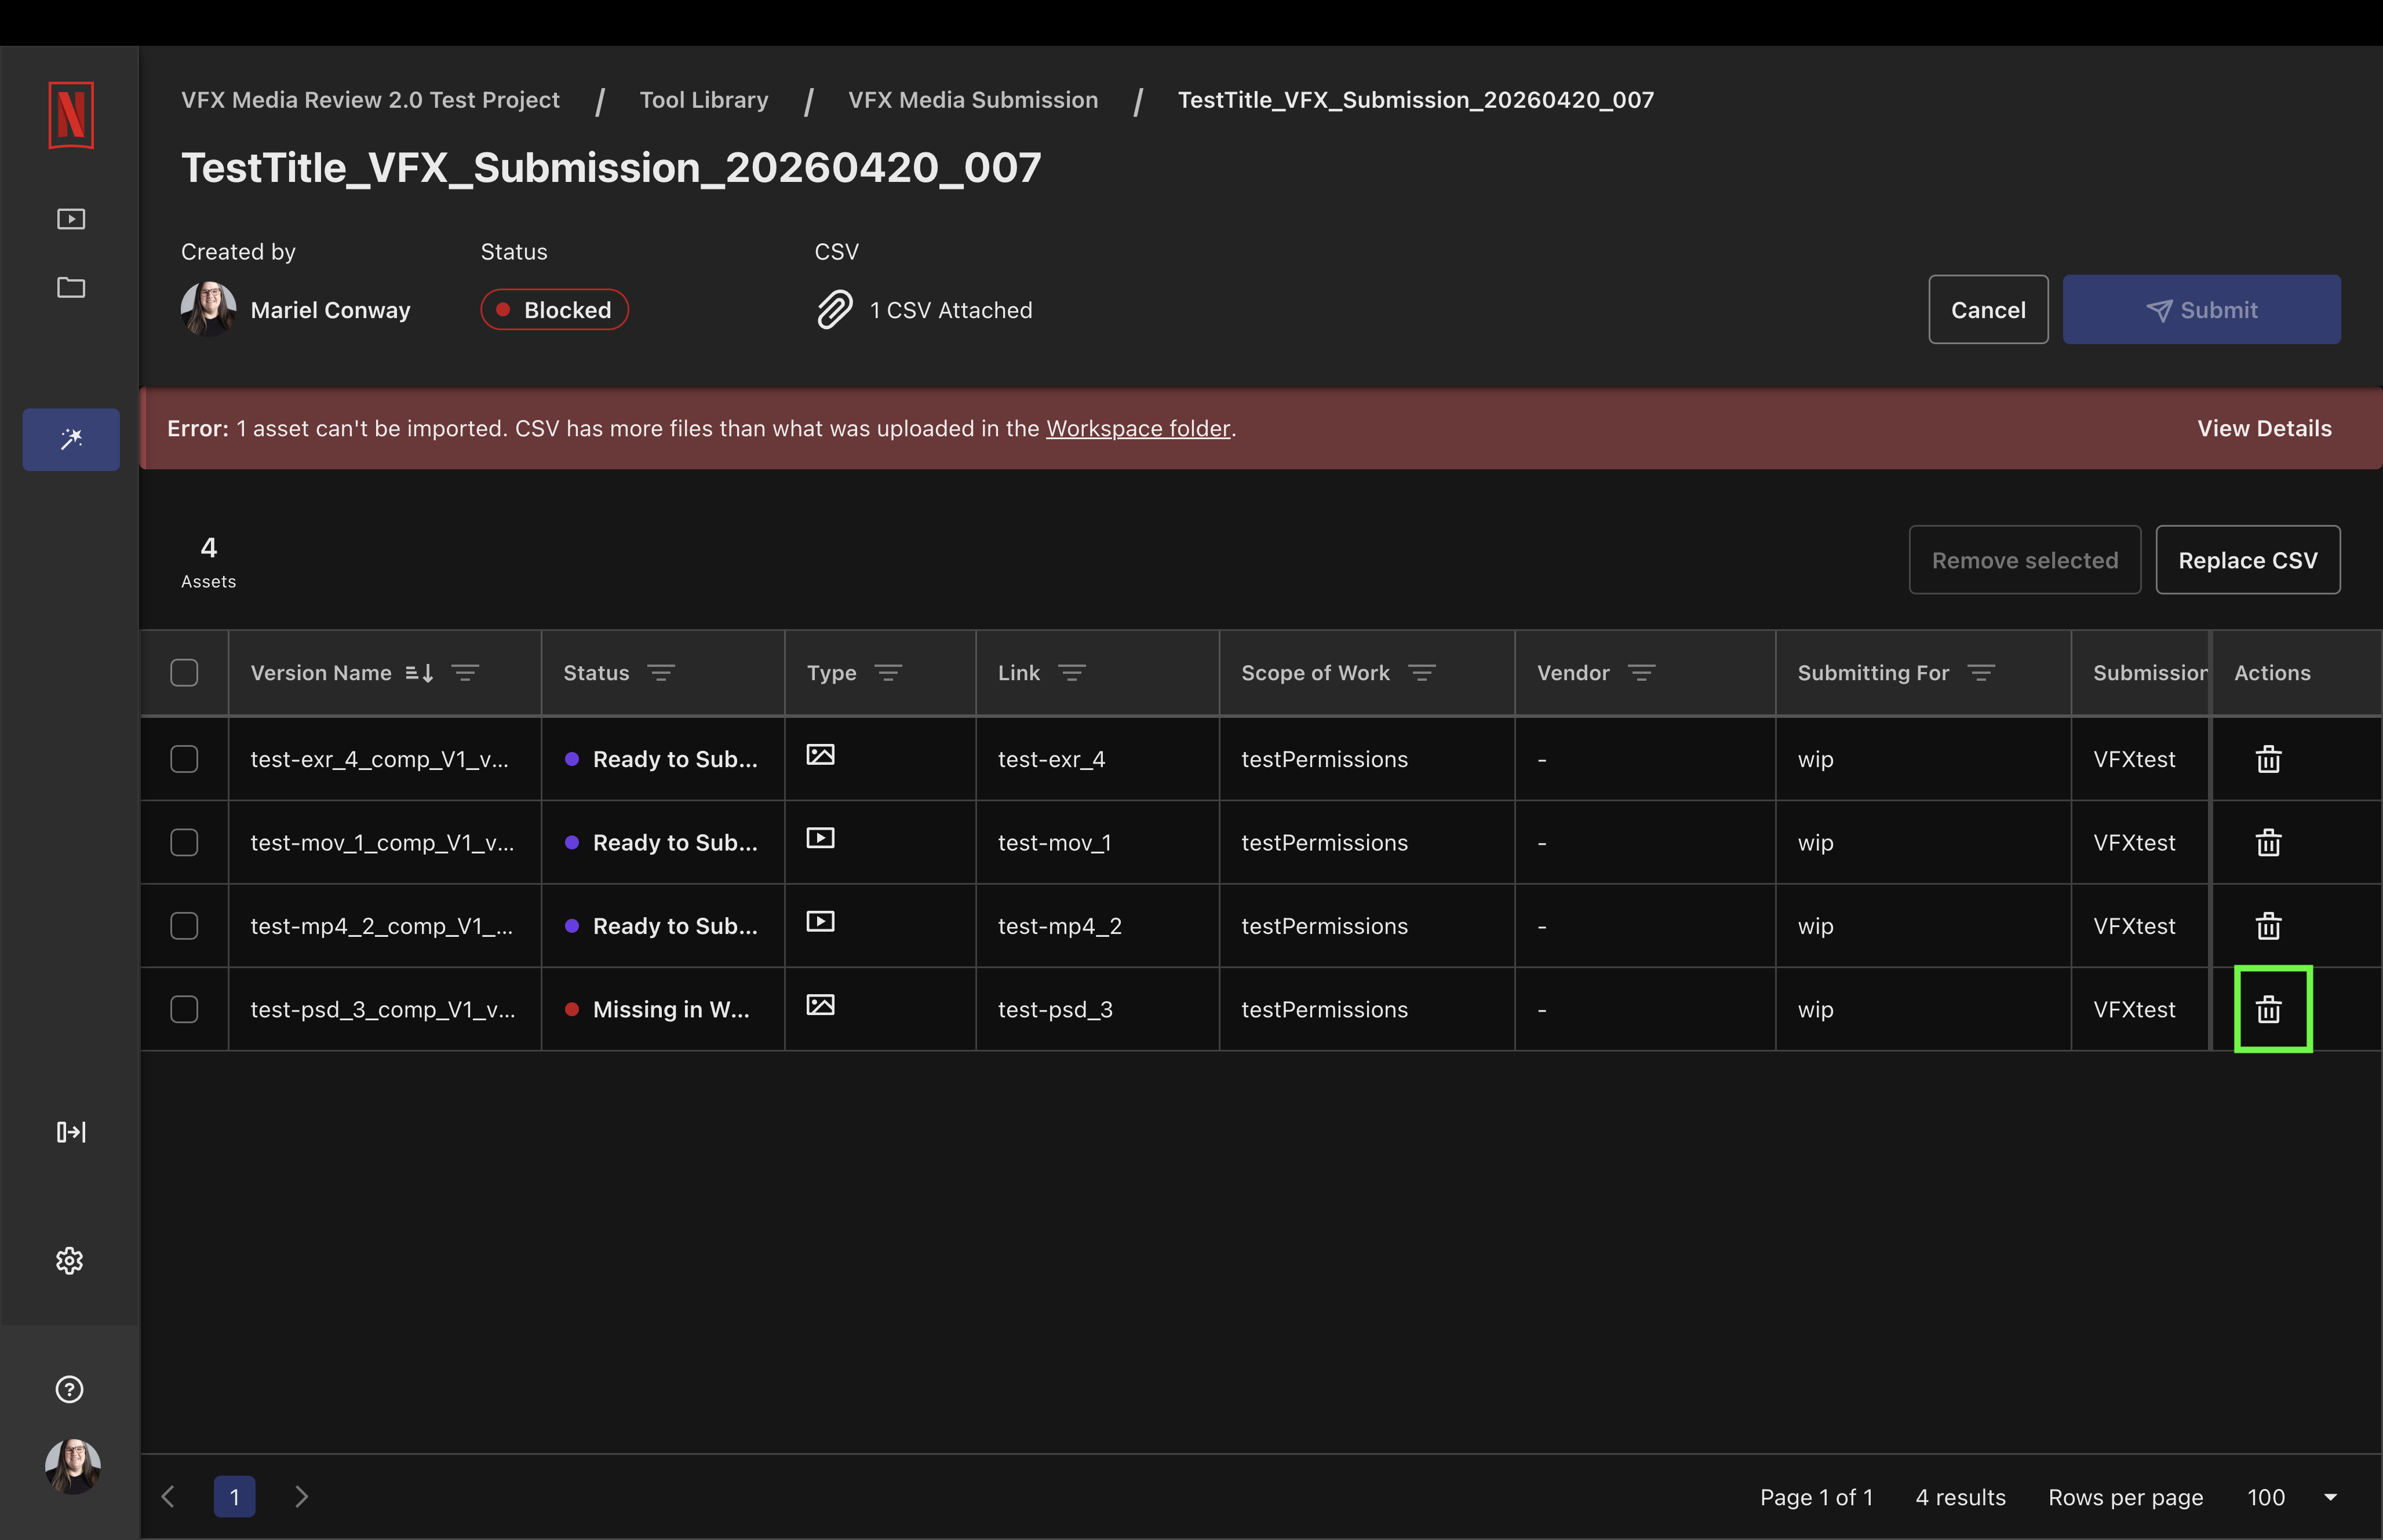This screenshot has height=1540, width=2383.
Task: Click the 1 CSV Attached text
Action: (951, 311)
